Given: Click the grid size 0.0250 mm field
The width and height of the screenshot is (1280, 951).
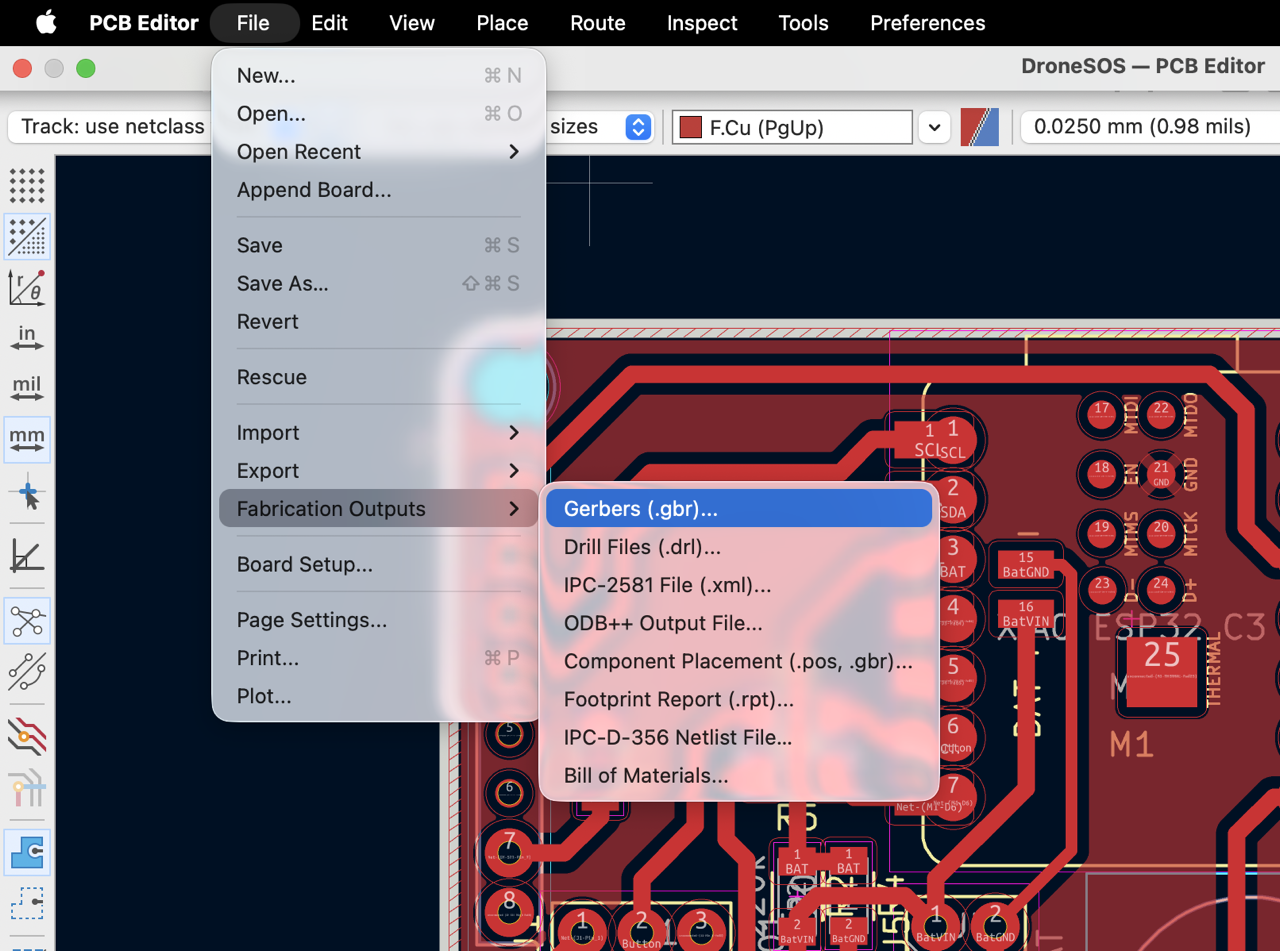Looking at the screenshot, I should pyautogui.click(x=1150, y=127).
